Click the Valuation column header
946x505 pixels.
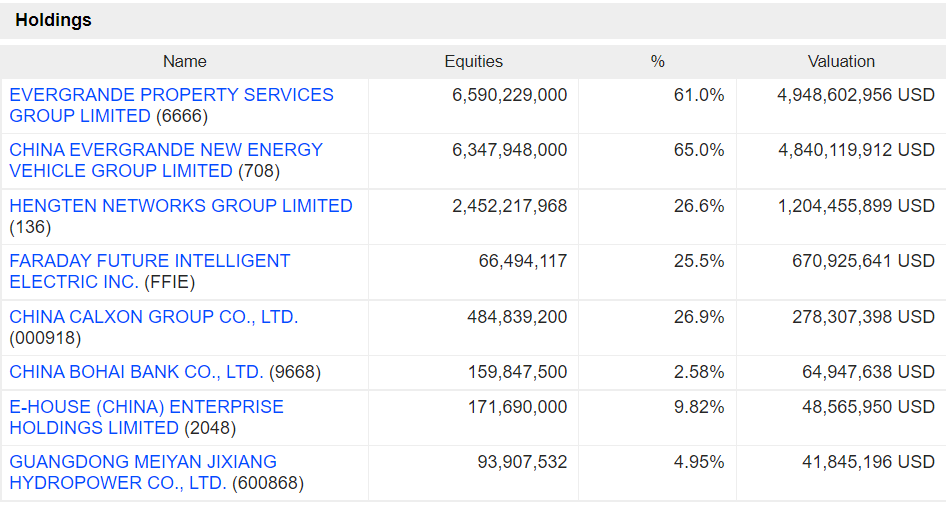[x=841, y=62]
